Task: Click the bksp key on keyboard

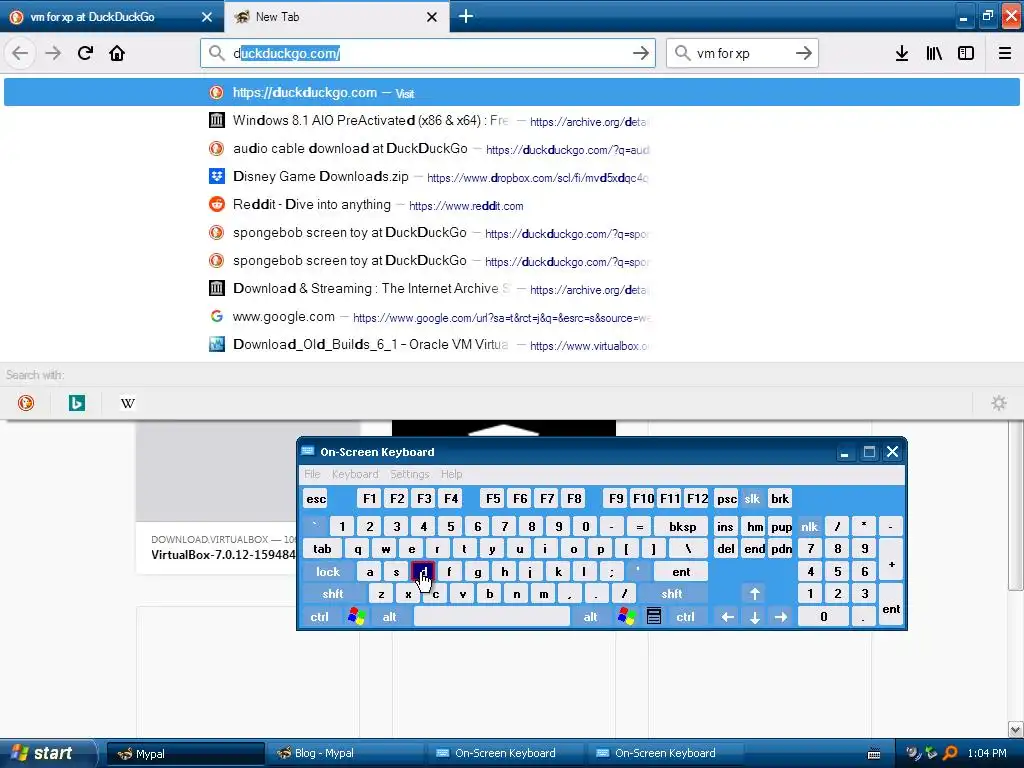Action: pos(682,526)
